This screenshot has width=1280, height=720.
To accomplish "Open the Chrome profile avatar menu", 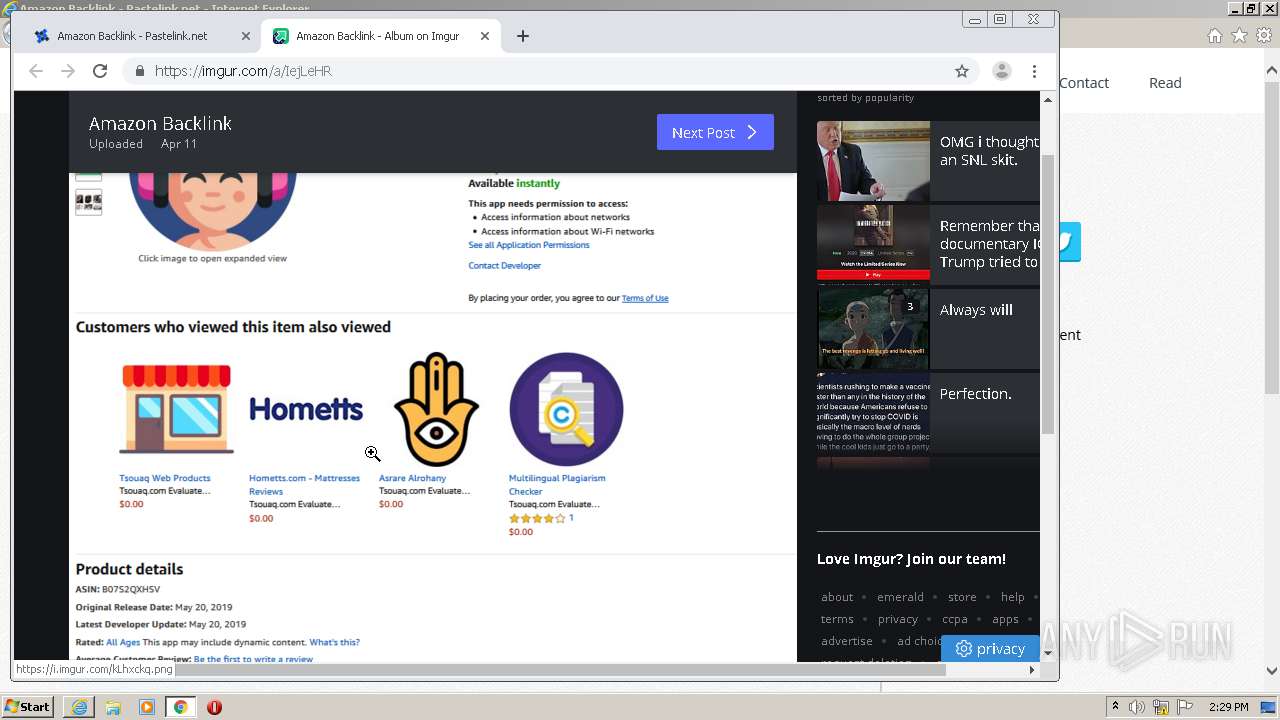I will (1001, 71).
